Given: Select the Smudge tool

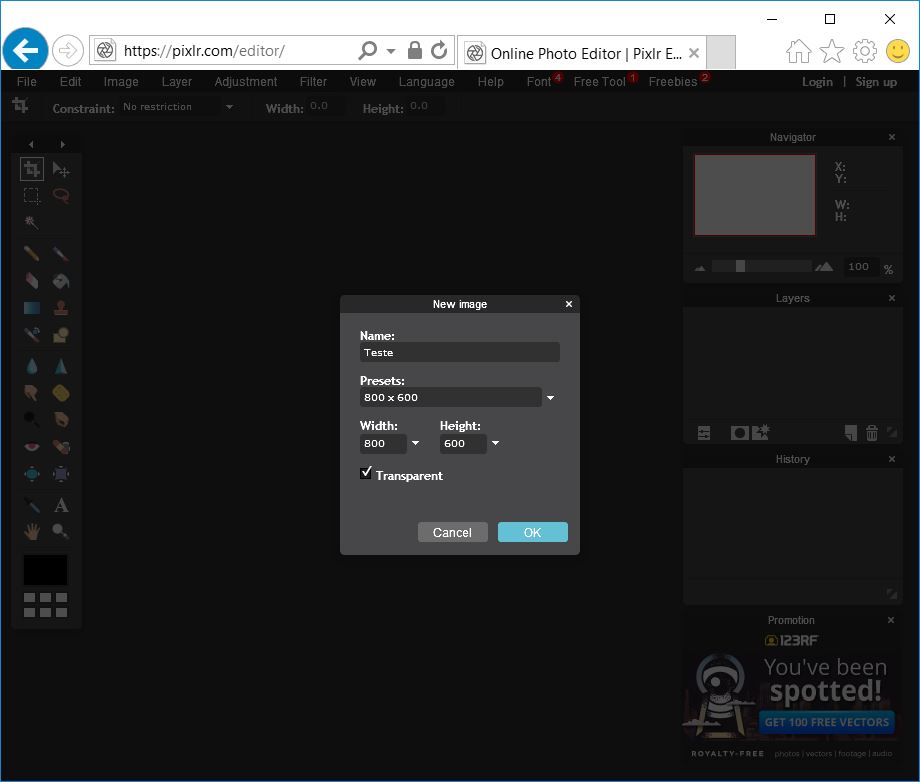Looking at the screenshot, I should pyautogui.click(x=32, y=392).
